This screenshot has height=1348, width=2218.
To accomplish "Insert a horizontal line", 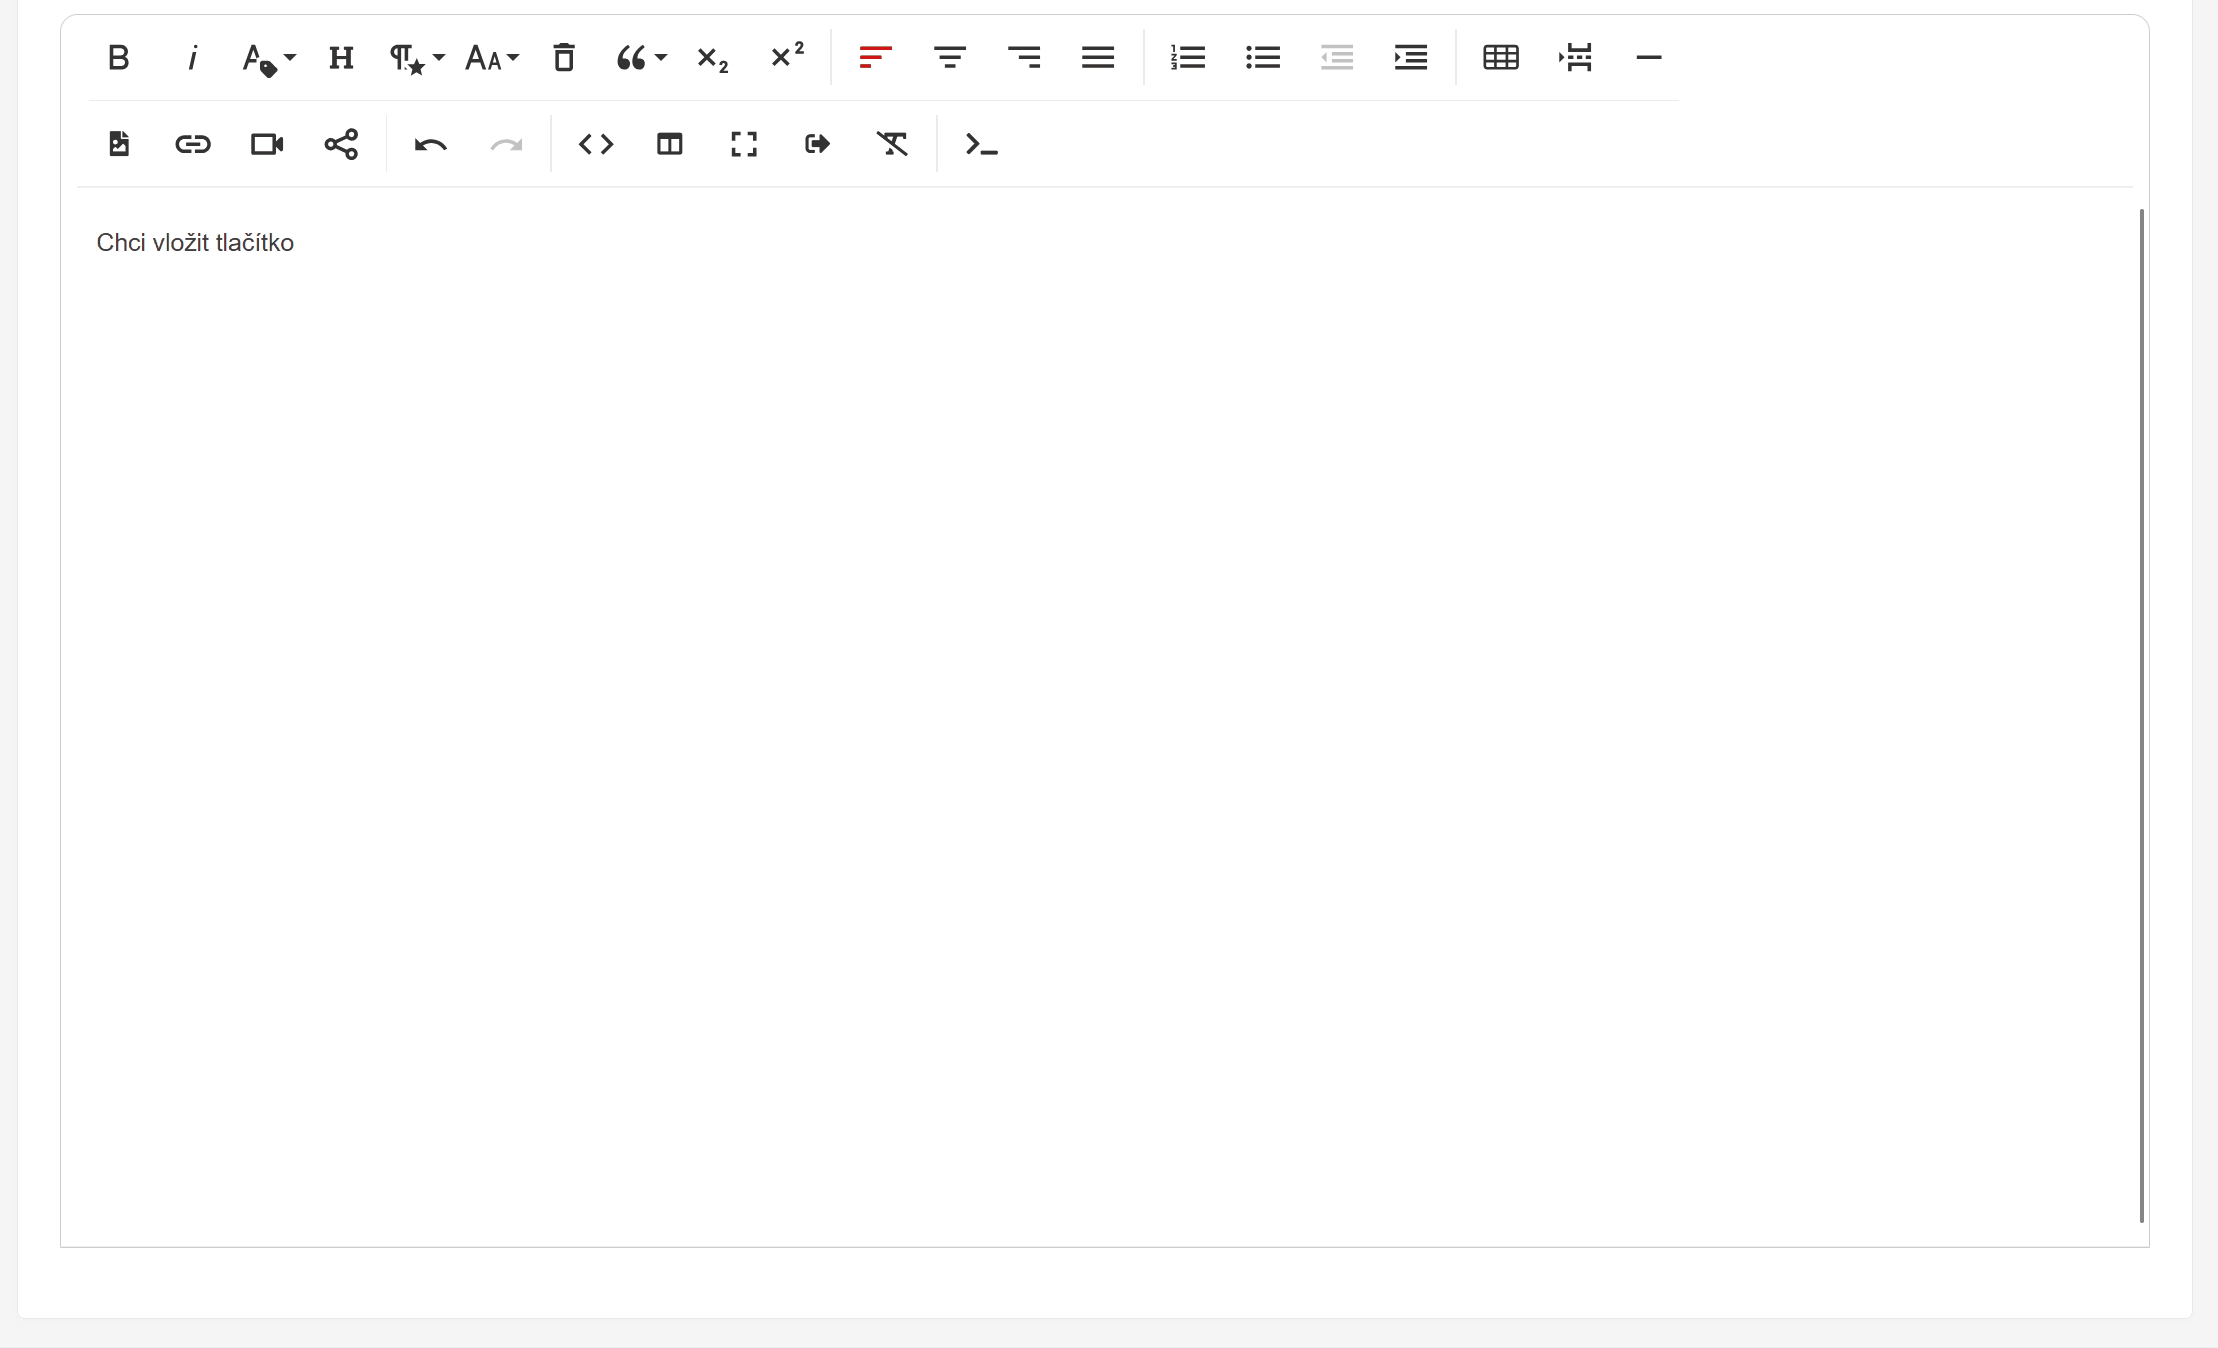I will pyautogui.click(x=1648, y=58).
